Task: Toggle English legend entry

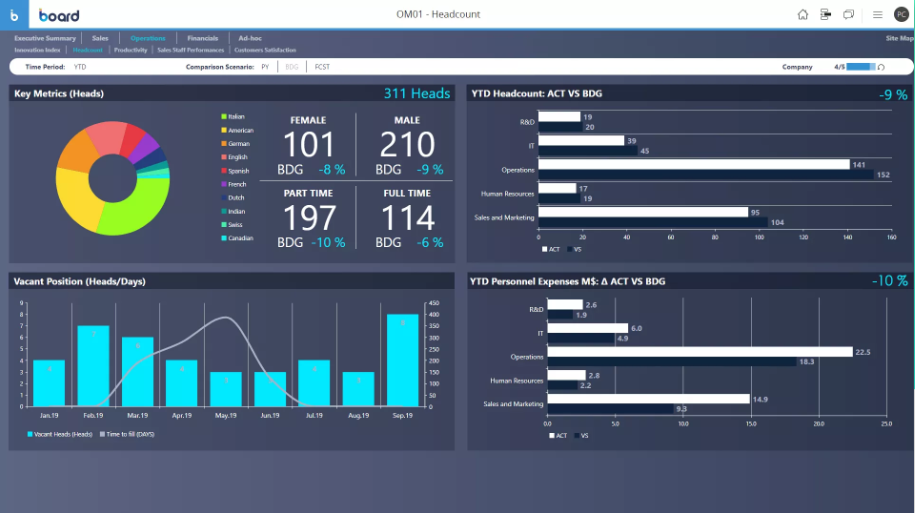Action: pos(234,157)
